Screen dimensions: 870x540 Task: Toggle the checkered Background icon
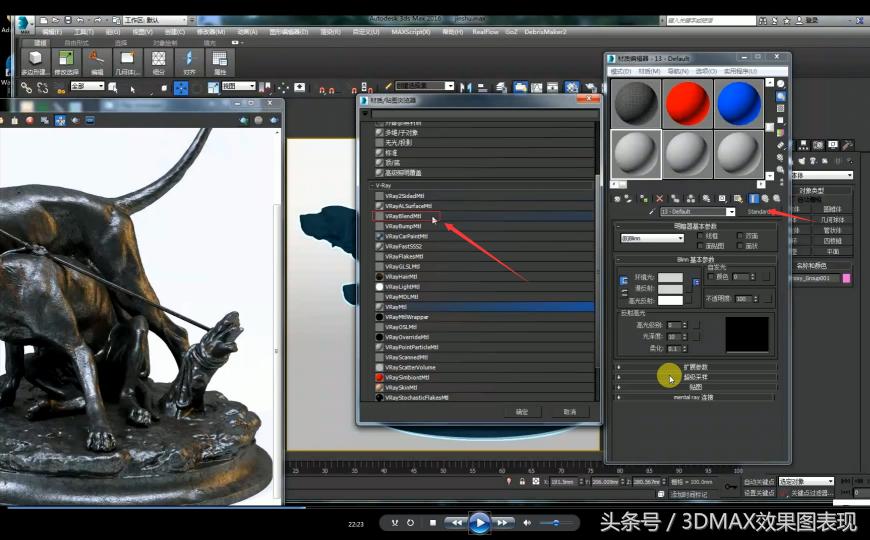(x=781, y=108)
